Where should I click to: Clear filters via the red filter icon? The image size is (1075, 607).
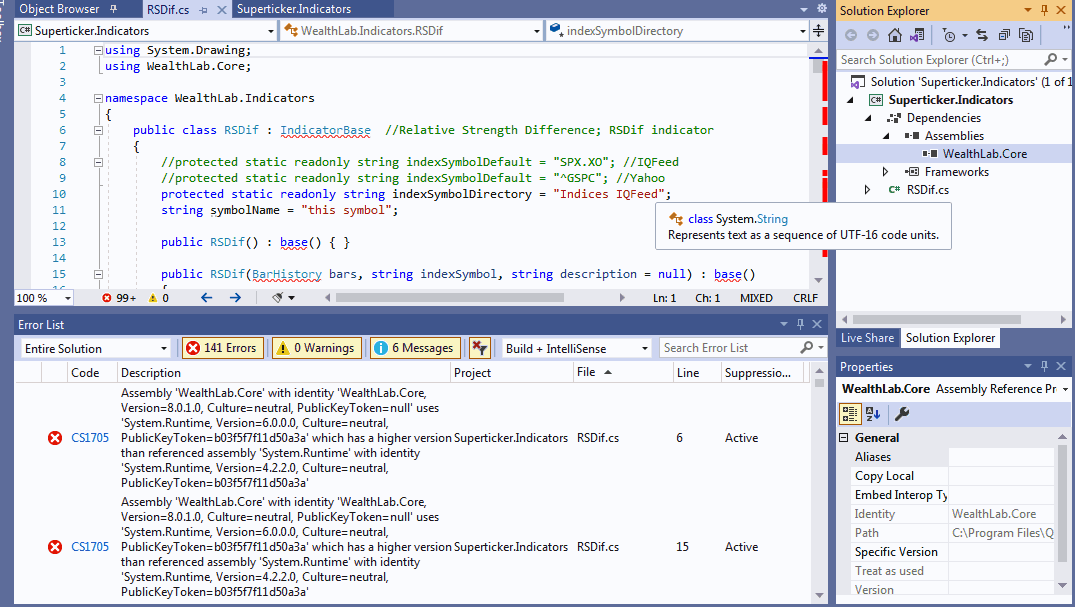(478, 347)
